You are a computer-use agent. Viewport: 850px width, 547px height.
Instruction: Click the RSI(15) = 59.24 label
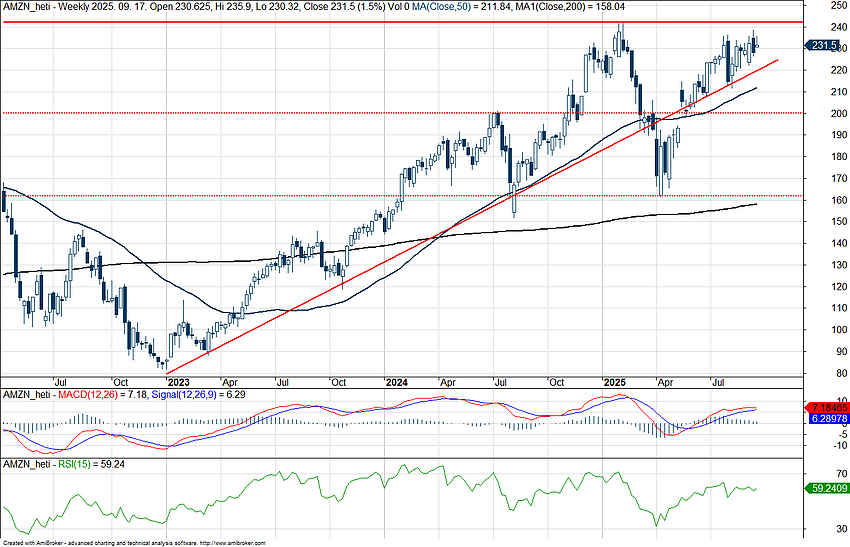point(92,464)
